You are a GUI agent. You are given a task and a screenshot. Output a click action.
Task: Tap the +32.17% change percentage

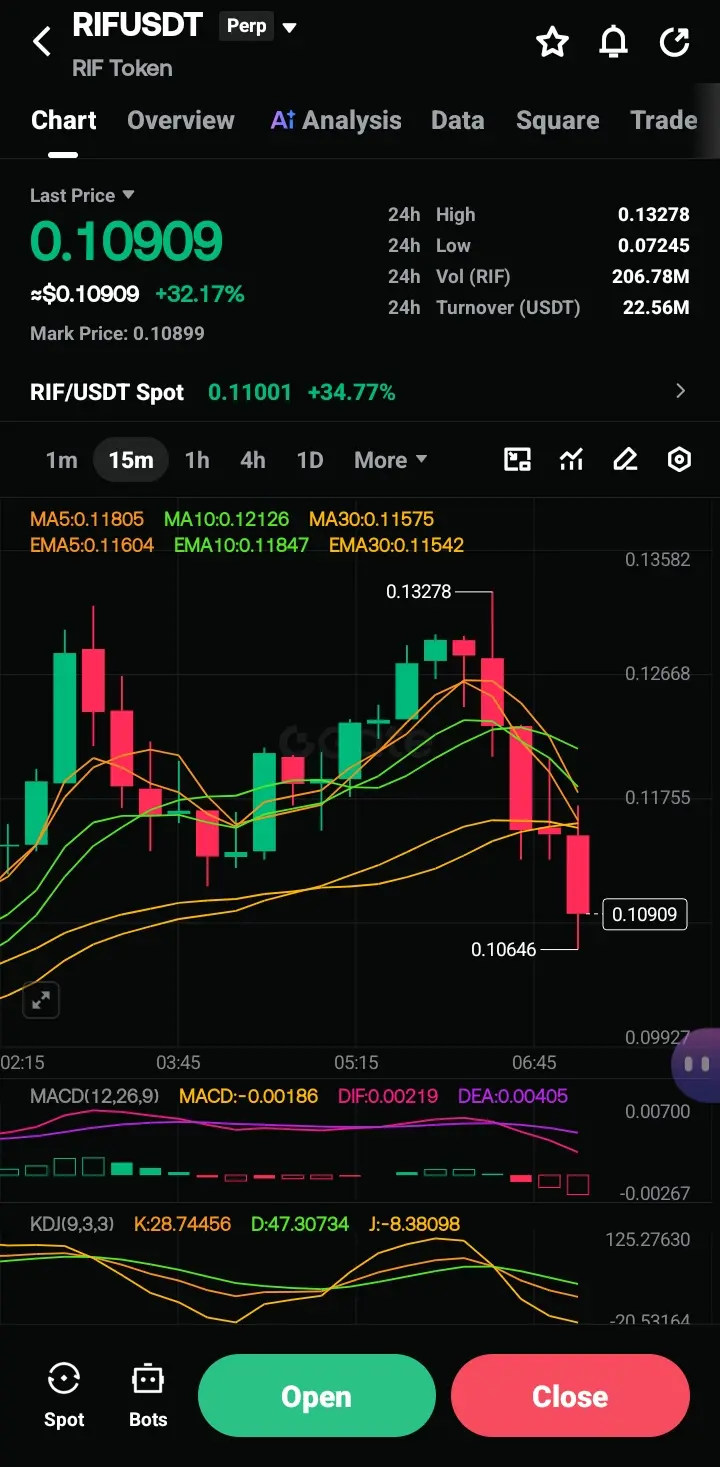[x=200, y=295]
